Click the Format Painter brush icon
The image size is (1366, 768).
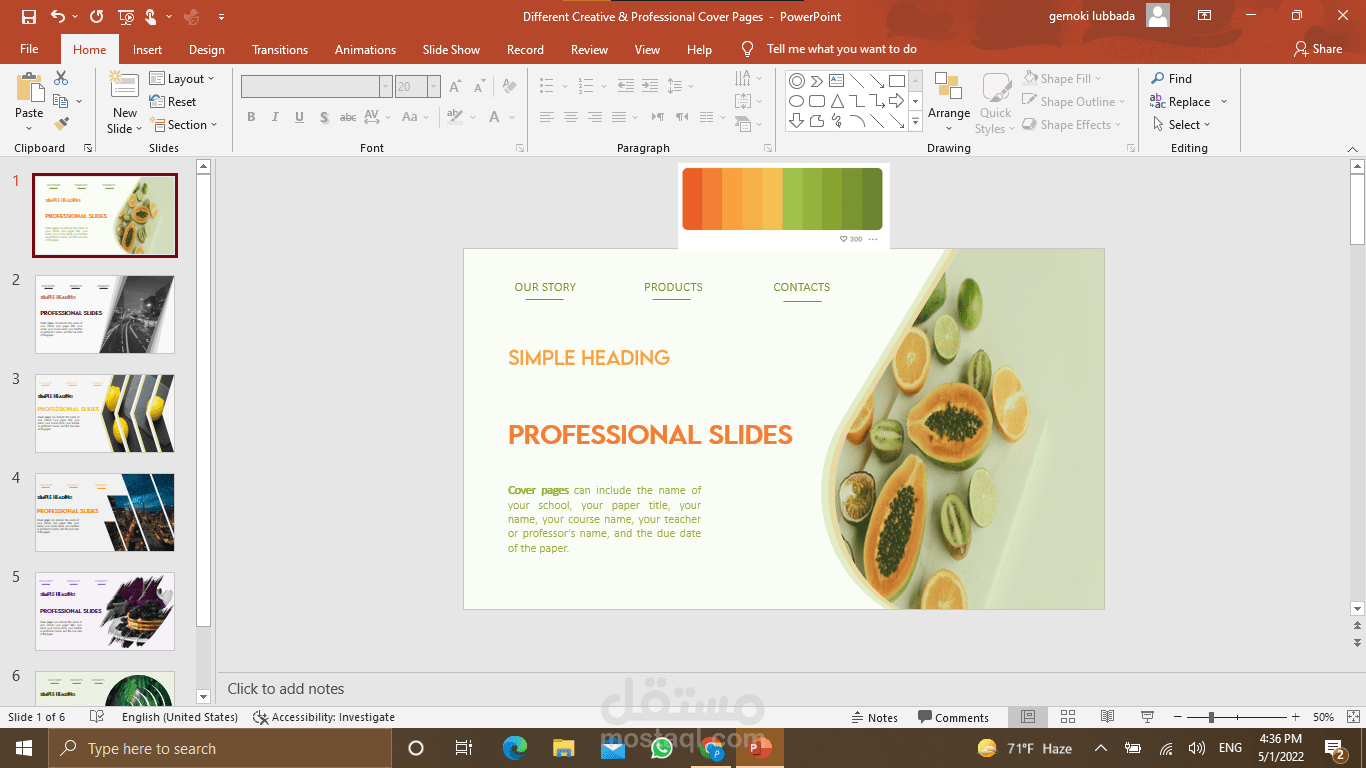click(61, 124)
